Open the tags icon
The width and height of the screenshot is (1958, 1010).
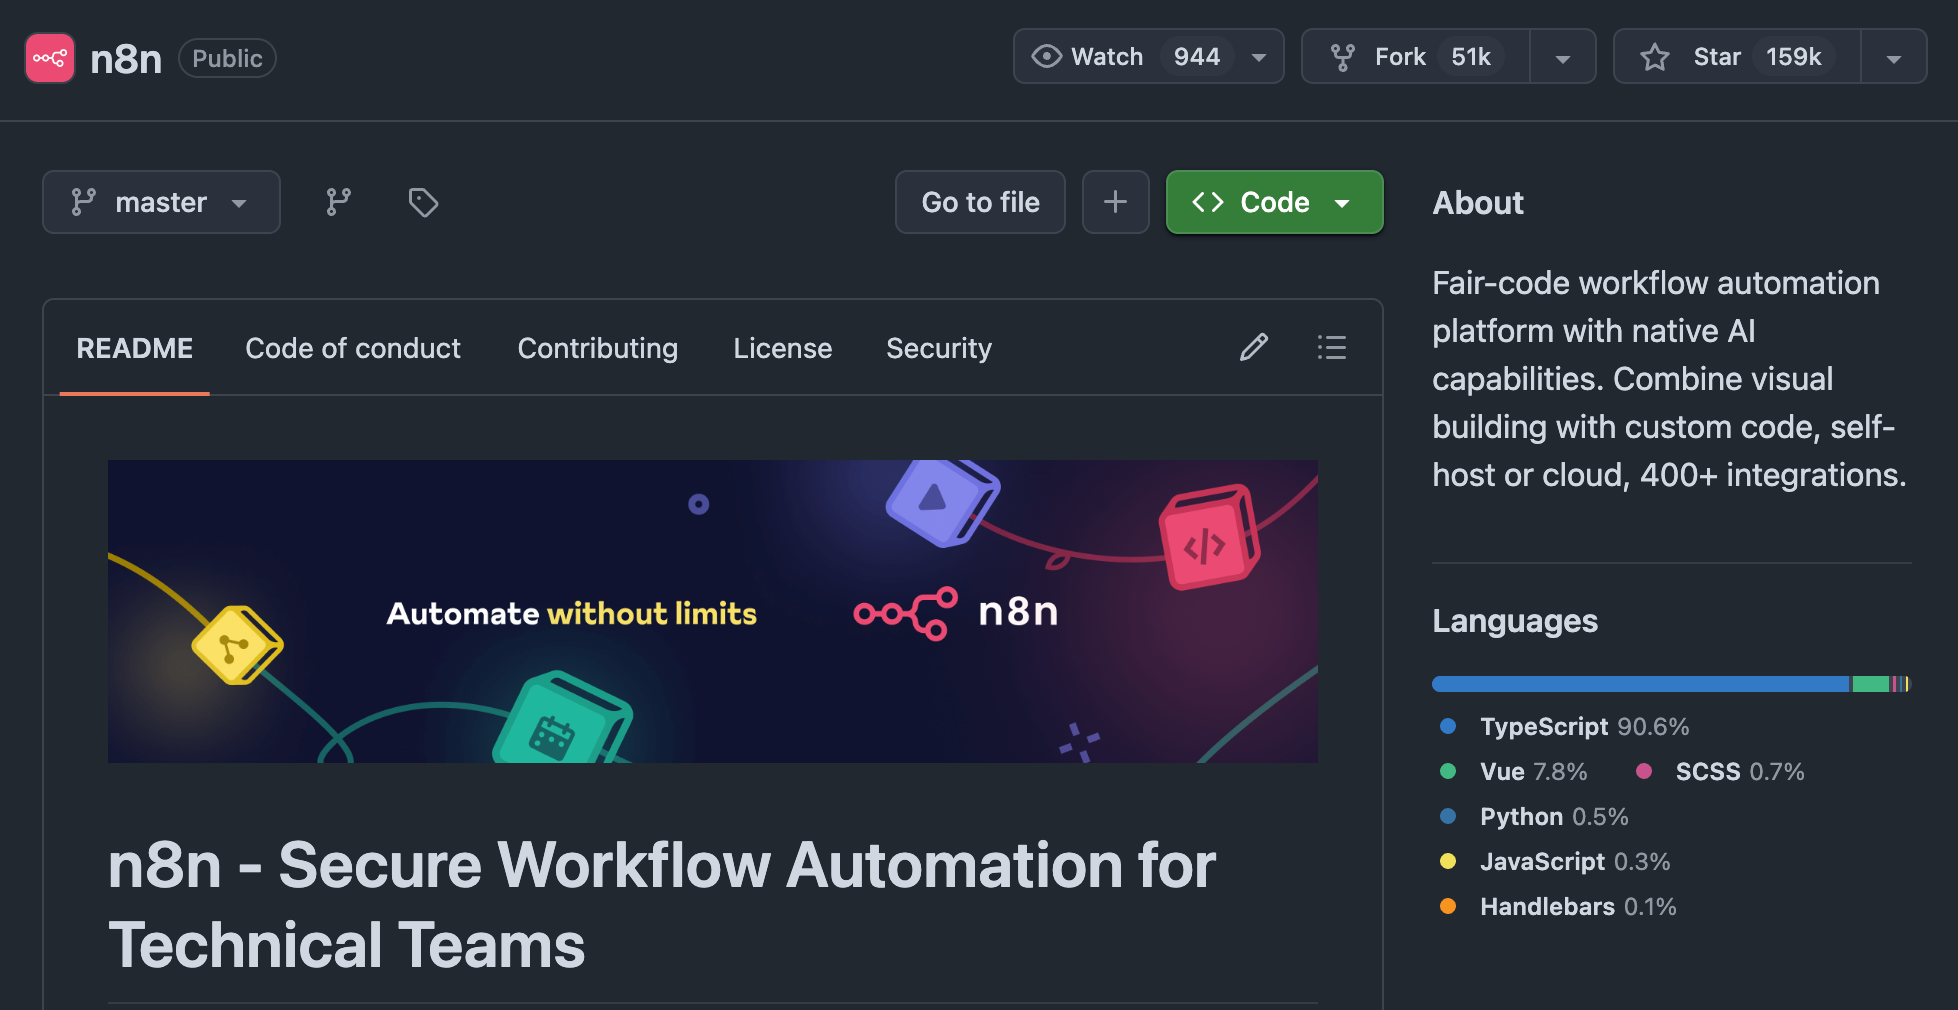pos(423,202)
